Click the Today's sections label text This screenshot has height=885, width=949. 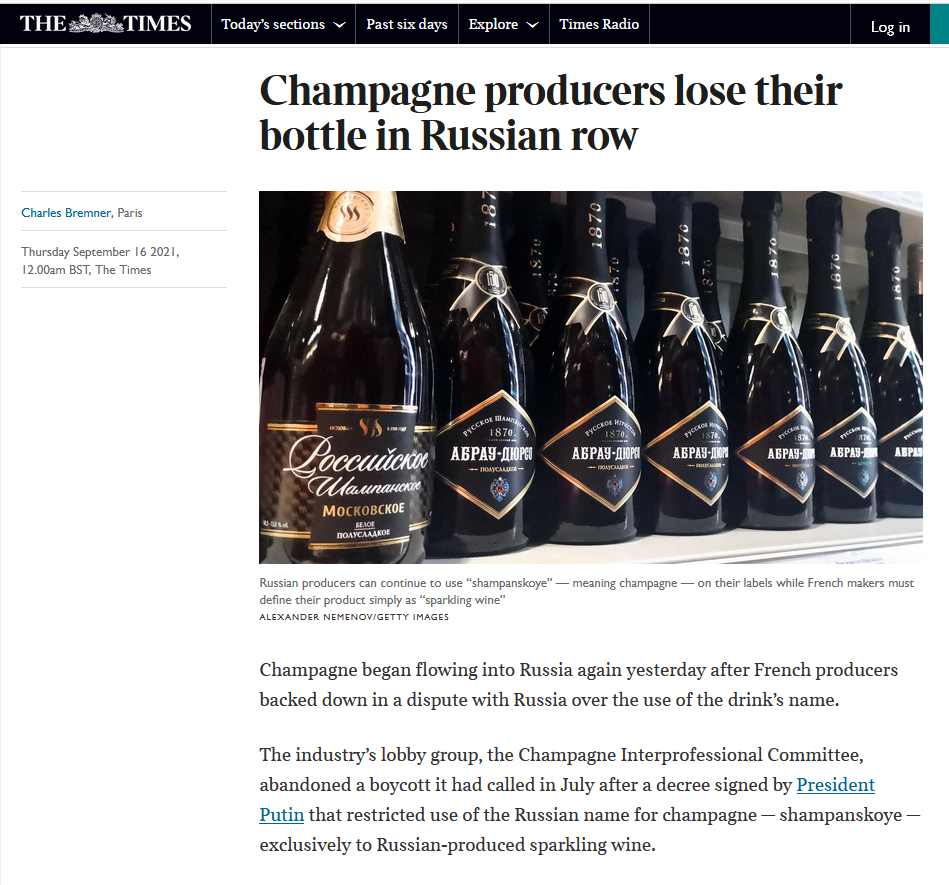click(273, 24)
